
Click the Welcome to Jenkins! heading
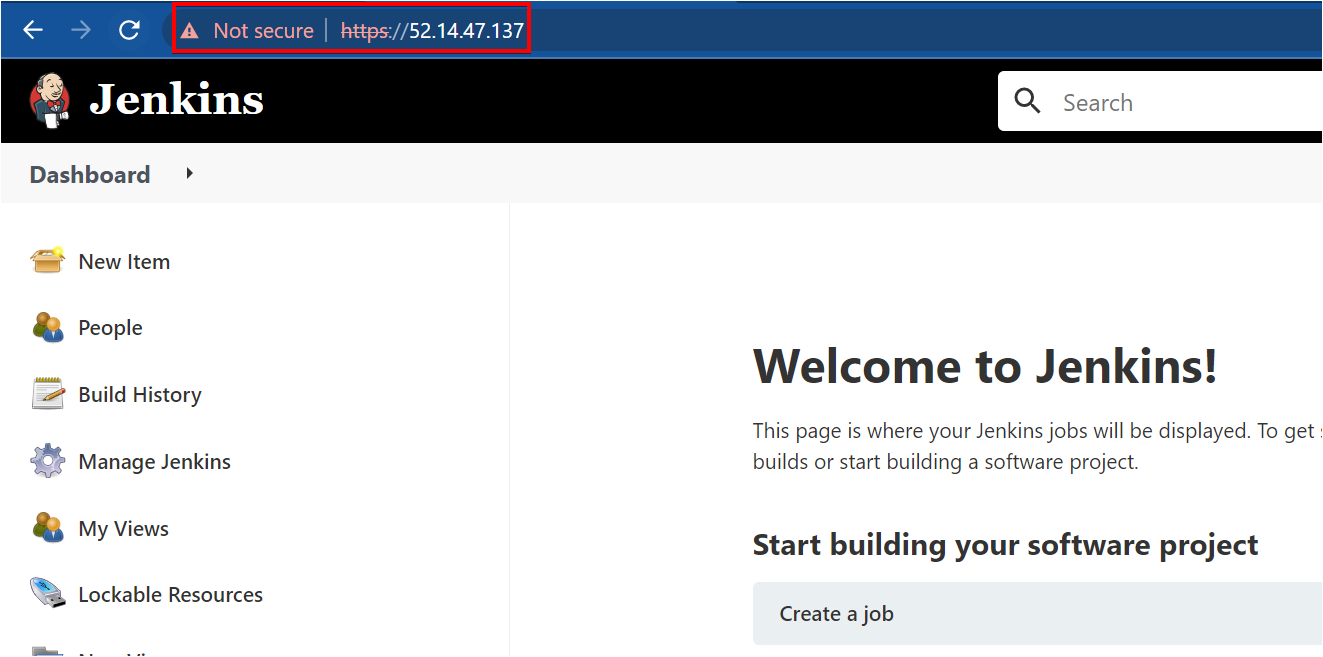coord(985,366)
